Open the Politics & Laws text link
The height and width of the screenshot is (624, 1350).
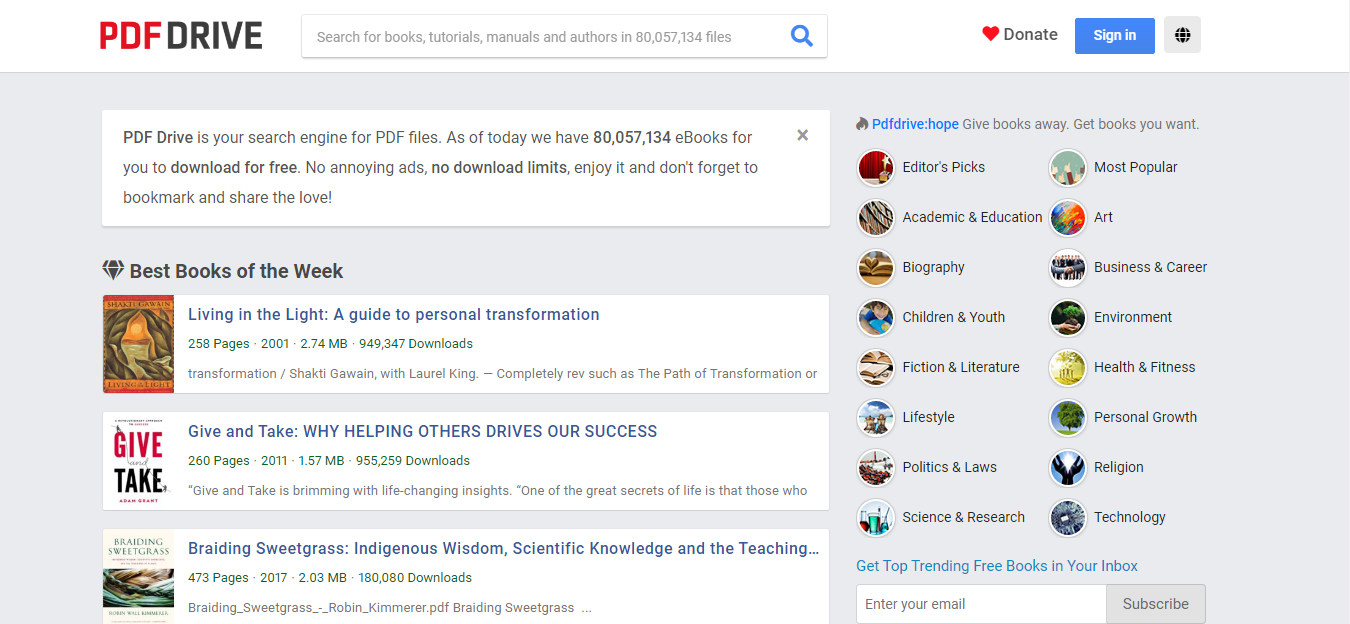pos(949,467)
